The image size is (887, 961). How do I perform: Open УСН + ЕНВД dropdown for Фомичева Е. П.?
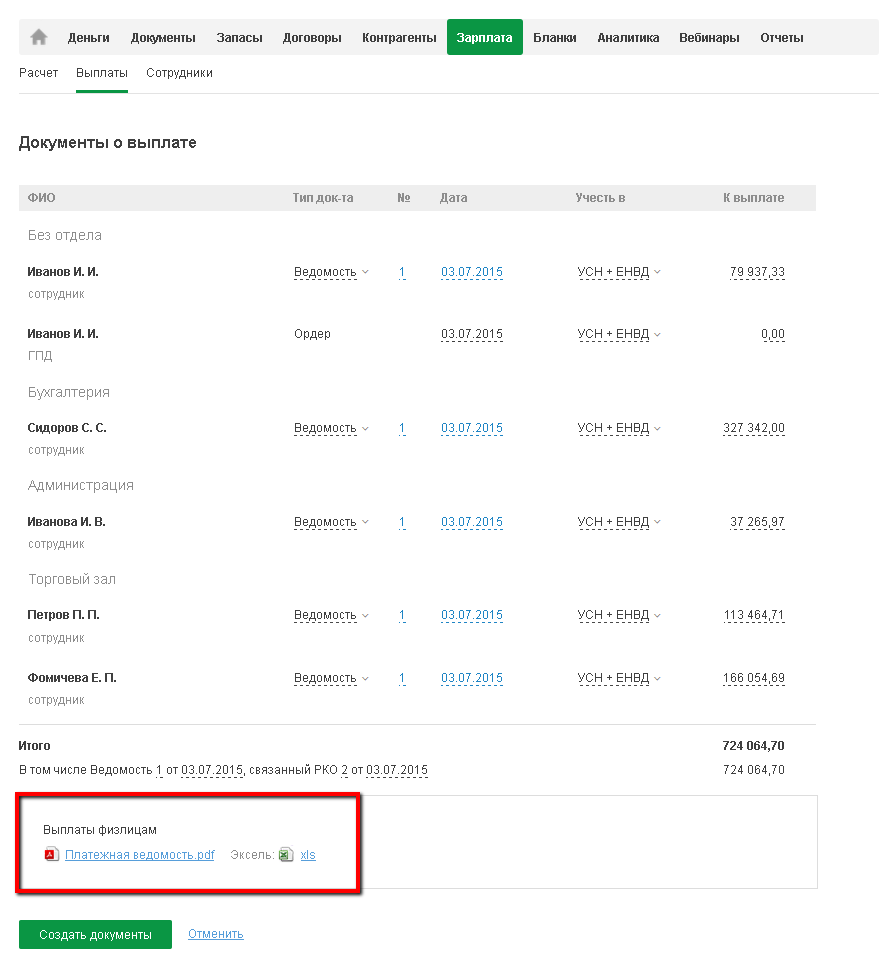click(x=619, y=678)
